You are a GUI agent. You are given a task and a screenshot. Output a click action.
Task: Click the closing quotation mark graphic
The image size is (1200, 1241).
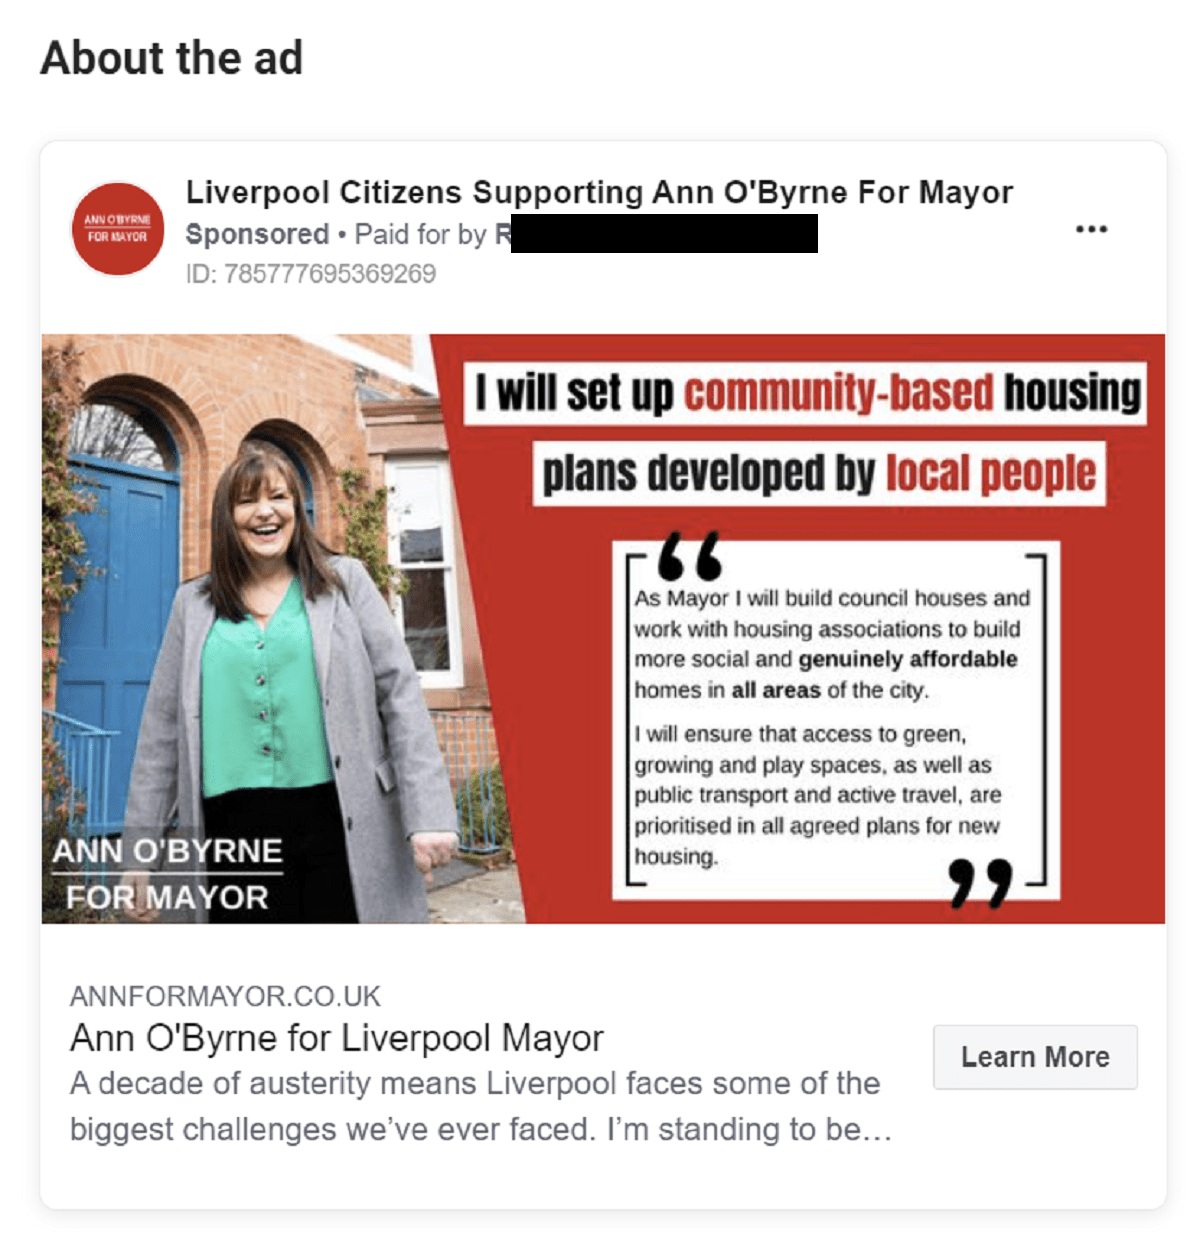981,882
